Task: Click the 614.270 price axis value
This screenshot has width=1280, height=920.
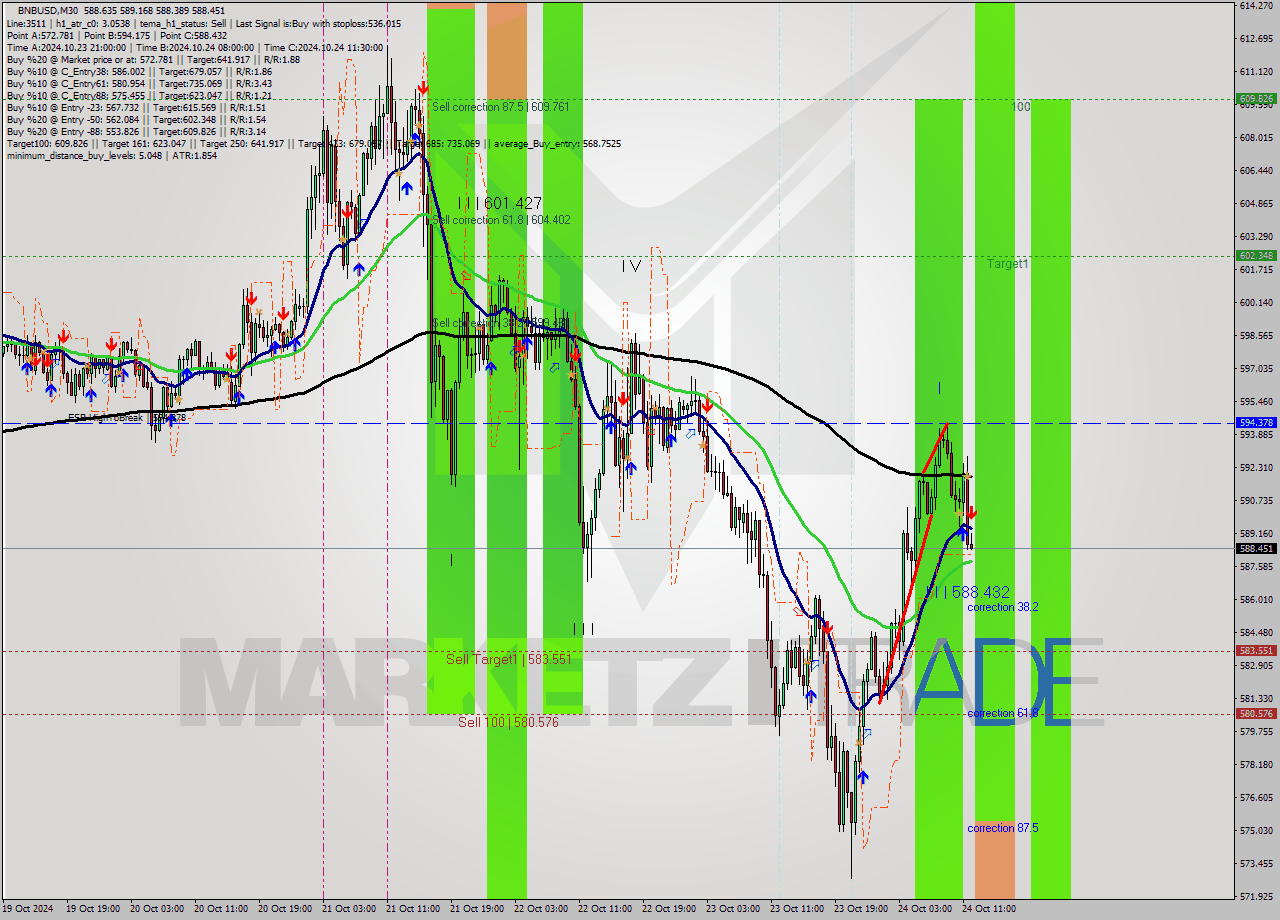Action: [x=1256, y=6]
